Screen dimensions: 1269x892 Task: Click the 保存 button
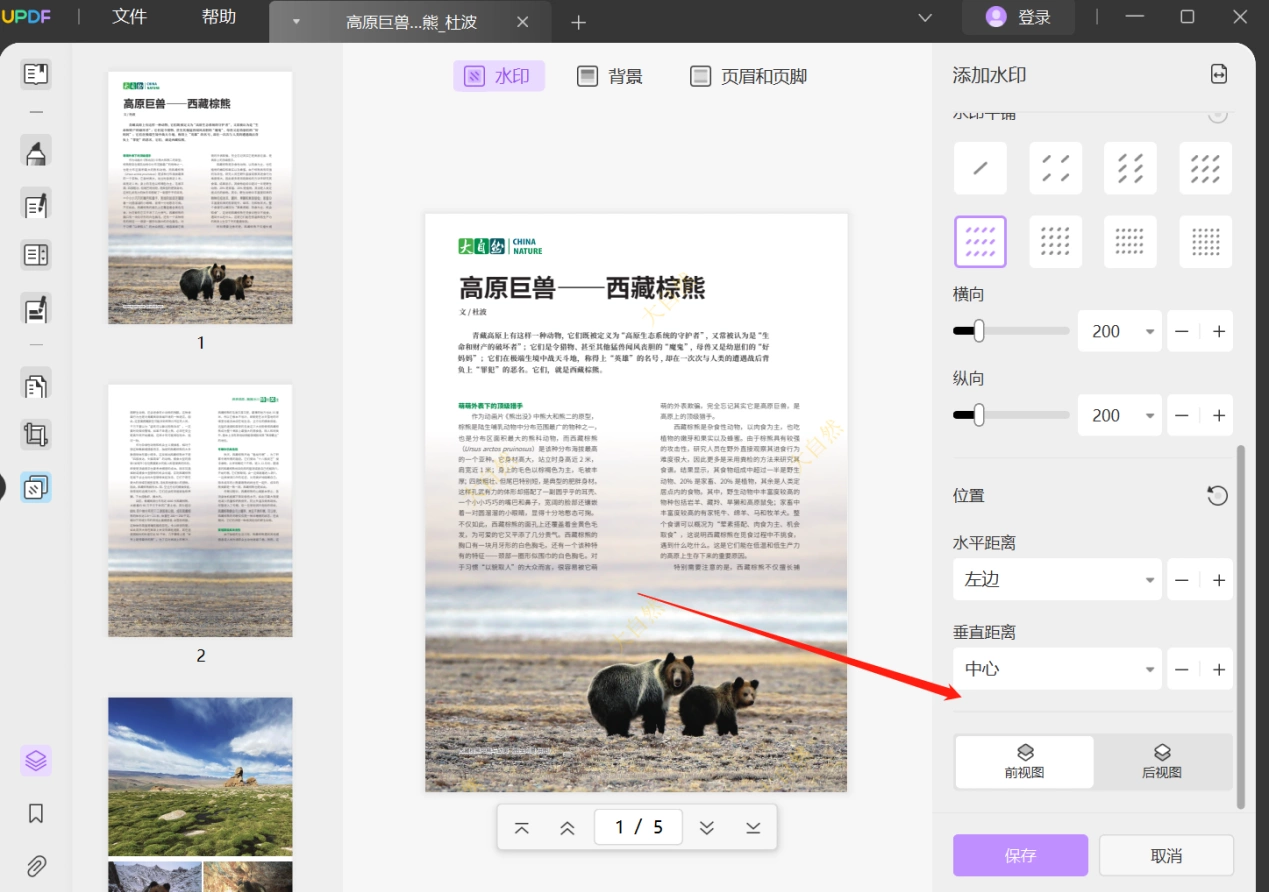tap(1020, 856)
